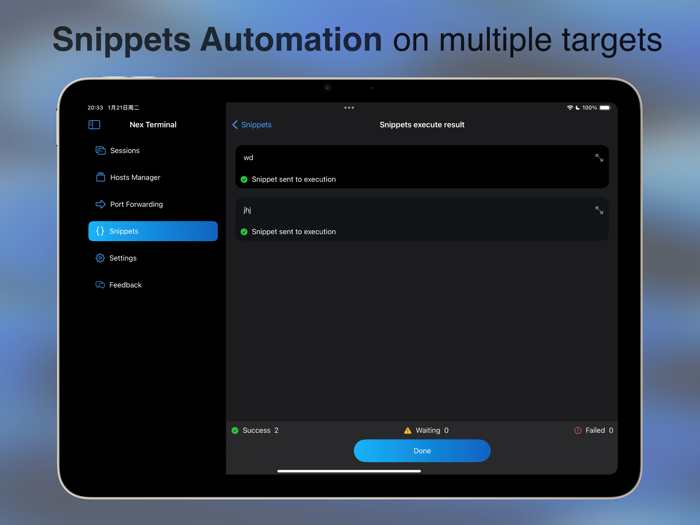
Task: Click the Hosts Manager box icon
Action: coord(100,177)
